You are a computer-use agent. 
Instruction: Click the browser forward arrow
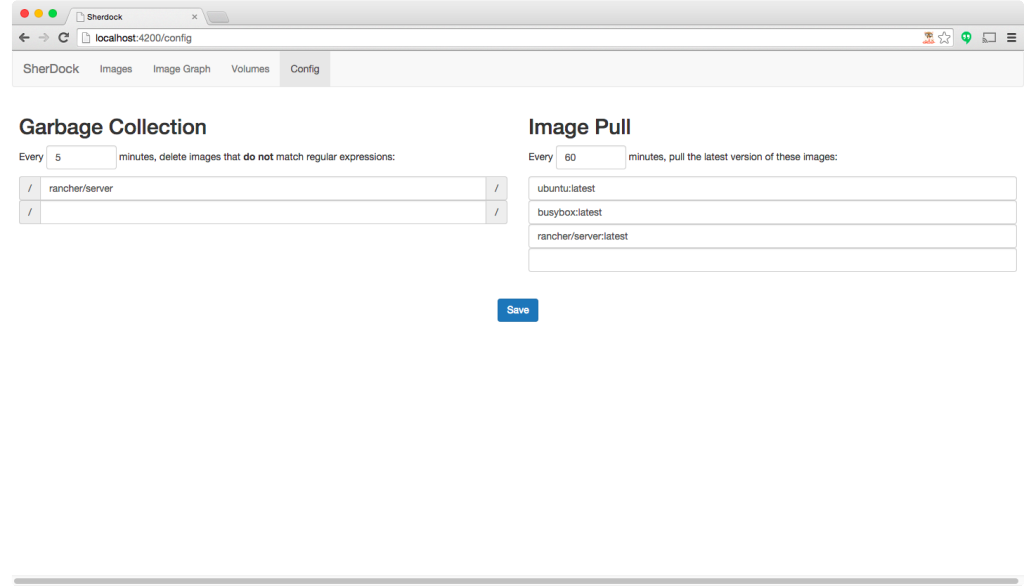point(43,38)
